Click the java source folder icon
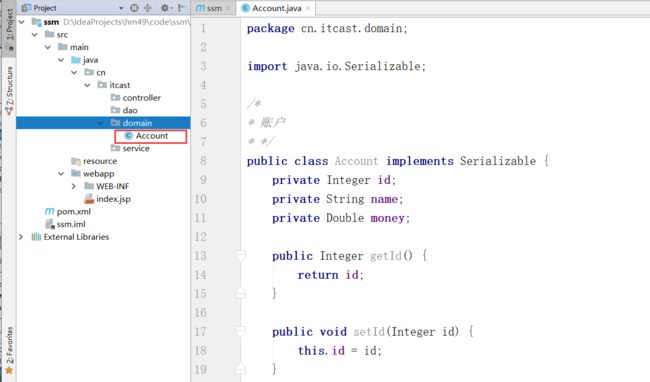Screen dimensions: 650x382 click(x=75, y=60)
